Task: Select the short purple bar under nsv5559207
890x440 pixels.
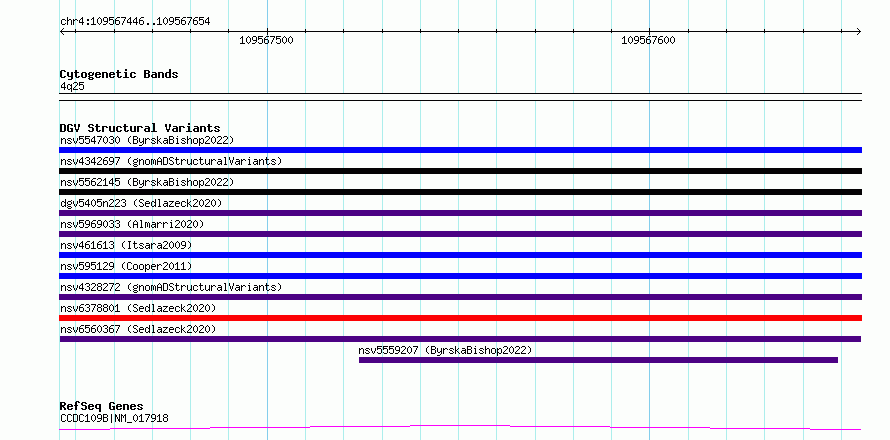Action: [x=598, y=360]
